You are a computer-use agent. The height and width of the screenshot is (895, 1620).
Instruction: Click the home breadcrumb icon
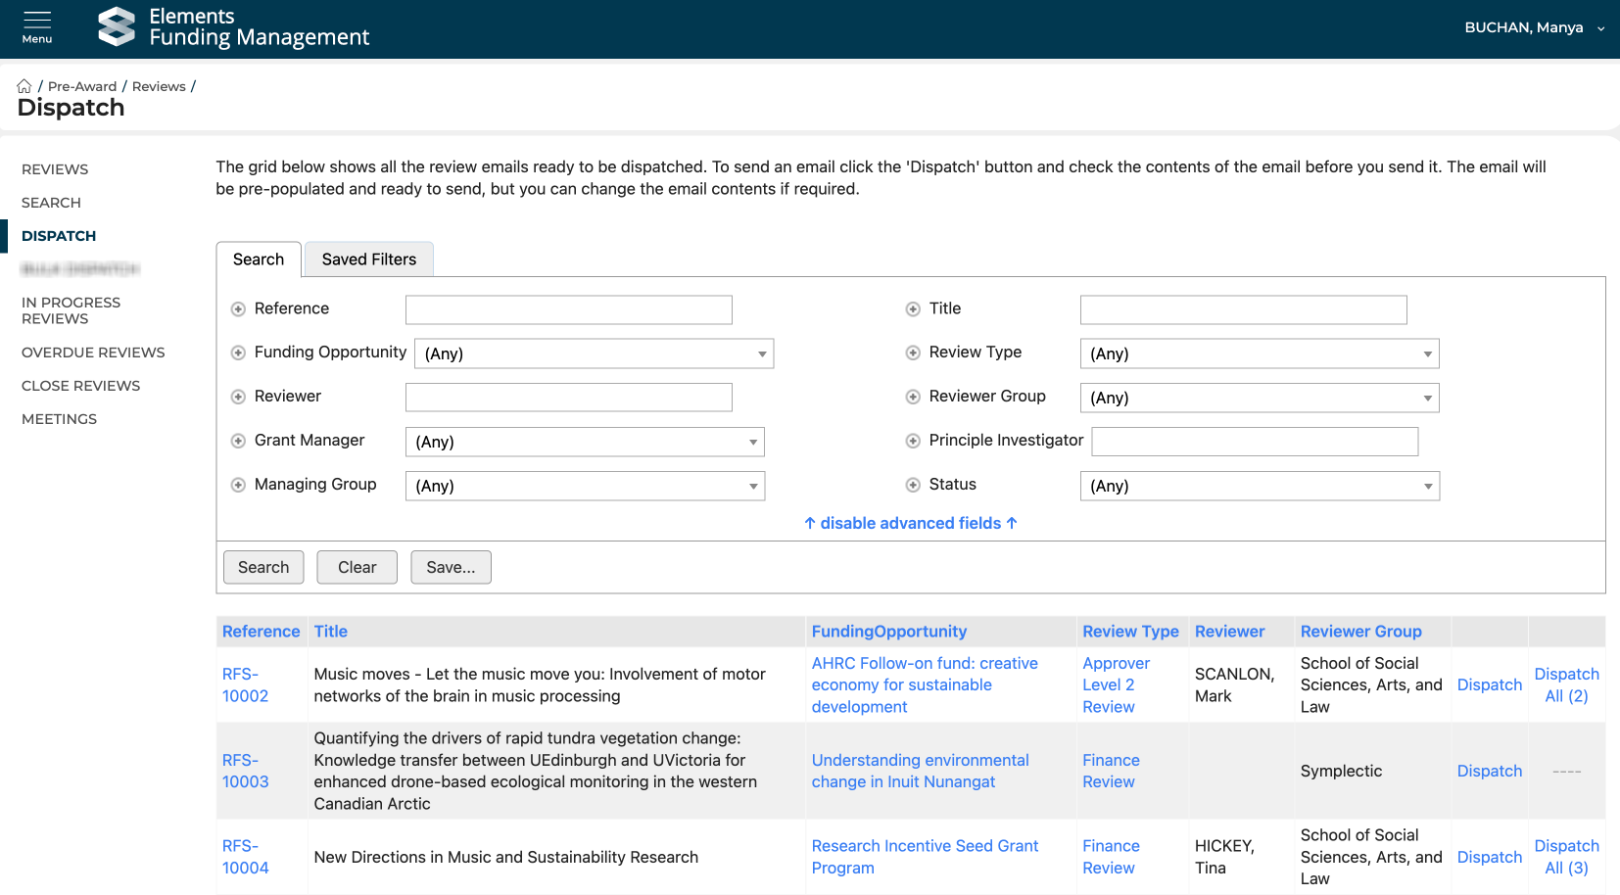tap(24, 86)
